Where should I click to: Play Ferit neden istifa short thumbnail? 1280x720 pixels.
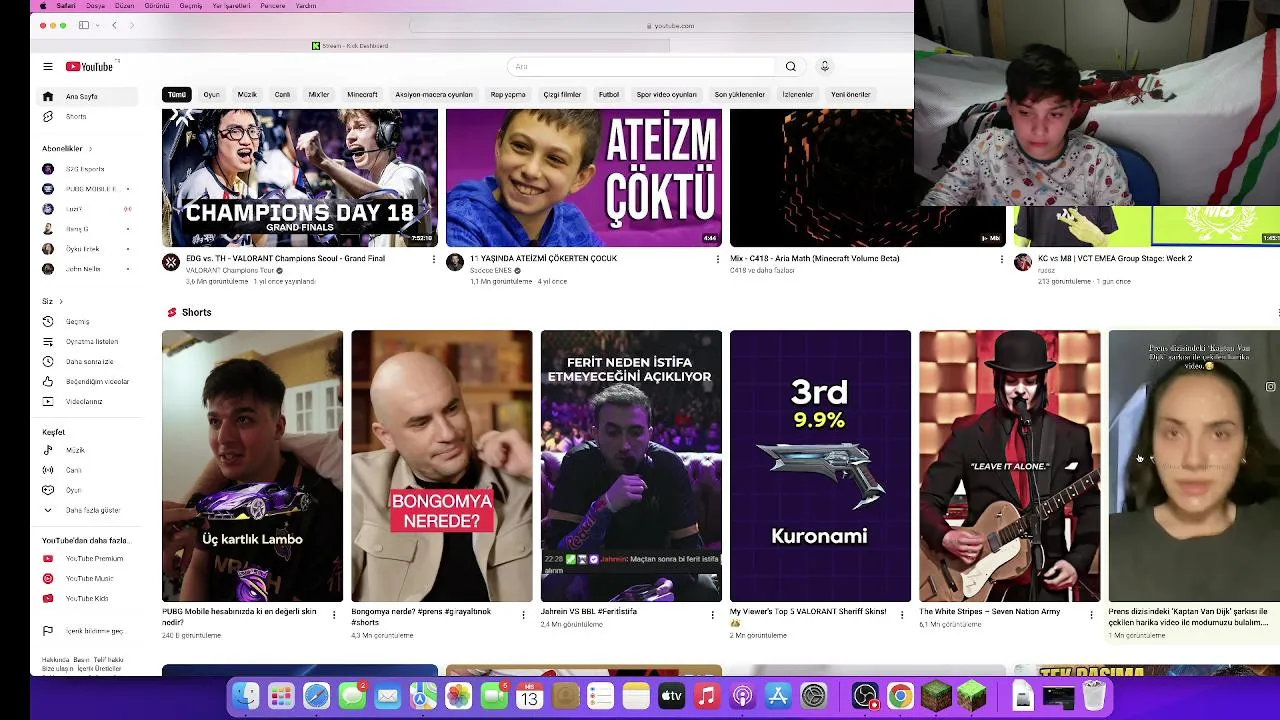pos(631,466)
